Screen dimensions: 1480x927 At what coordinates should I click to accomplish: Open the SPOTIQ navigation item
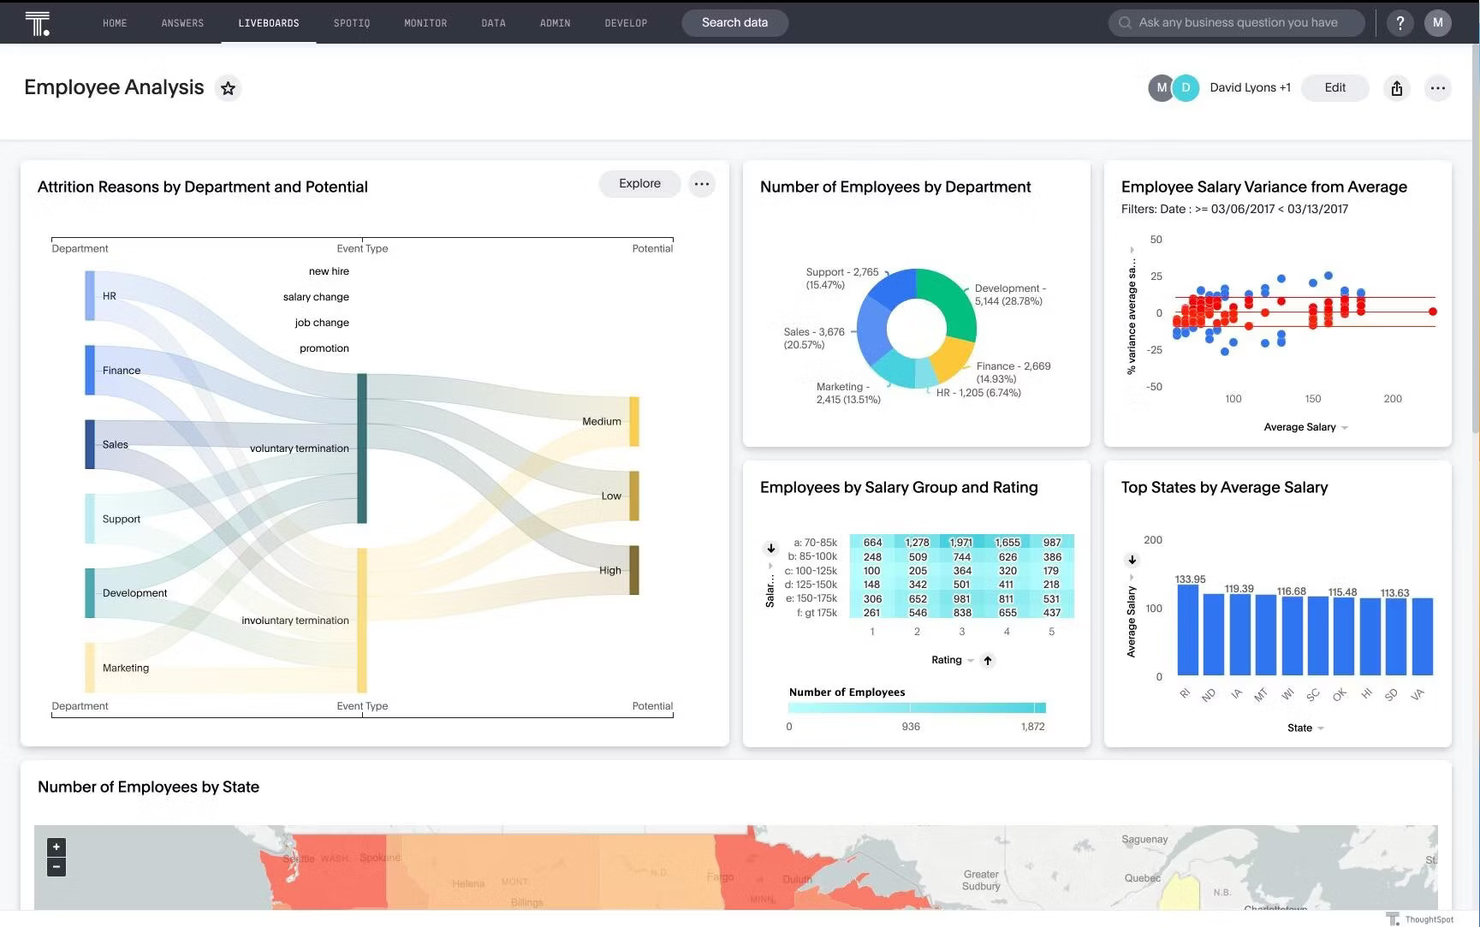tap(351, 22)
